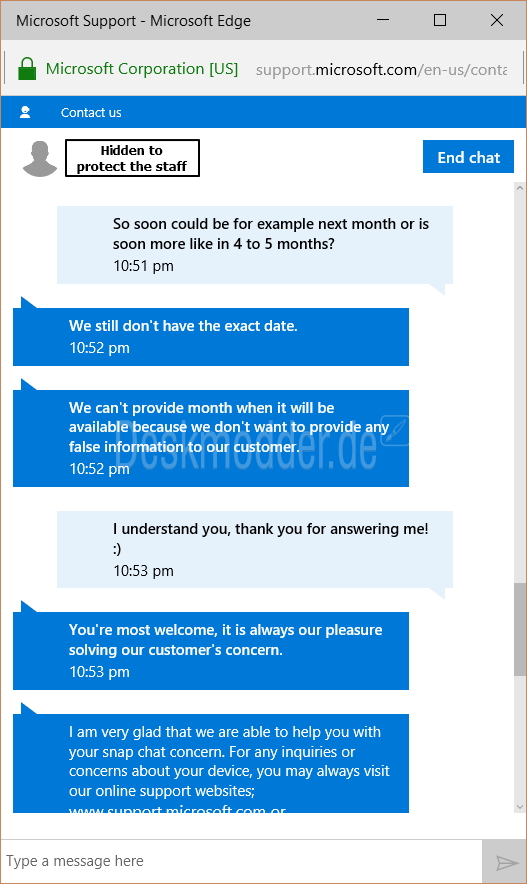Focus the 'Type a message here' field
This screenshot has height=884, width=527.
coord(241,861)
